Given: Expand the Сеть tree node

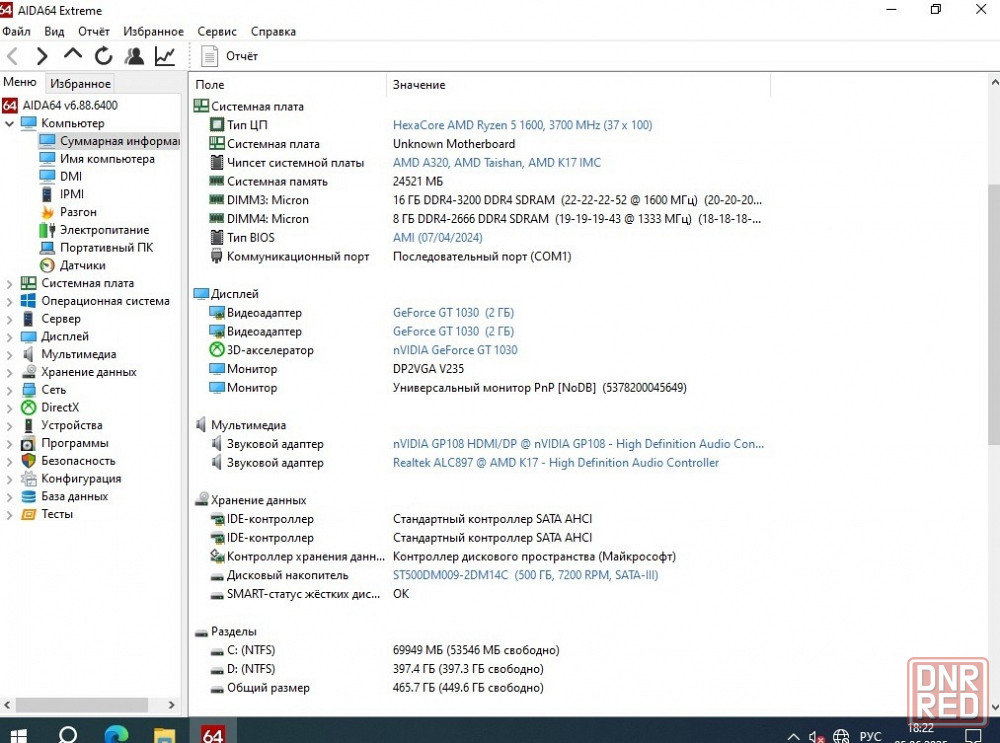Looking at the screenshot, I should [x=9, y=390].
